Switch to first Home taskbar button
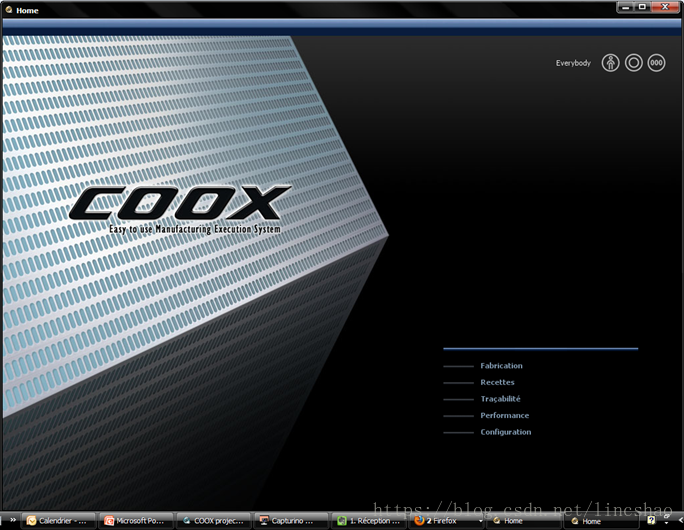The height and width of the screenshot is (530, 684). pos(523,521)
